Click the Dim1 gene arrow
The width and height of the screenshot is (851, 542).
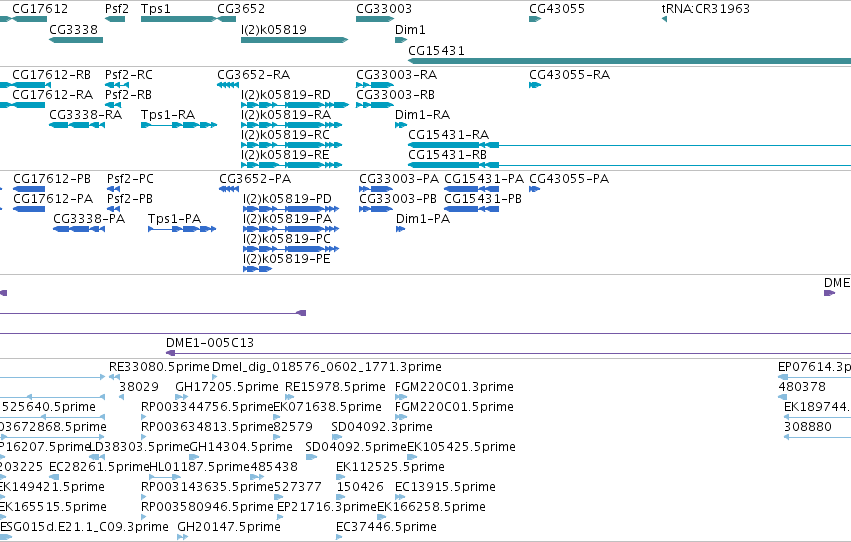(x=401, y=40)
